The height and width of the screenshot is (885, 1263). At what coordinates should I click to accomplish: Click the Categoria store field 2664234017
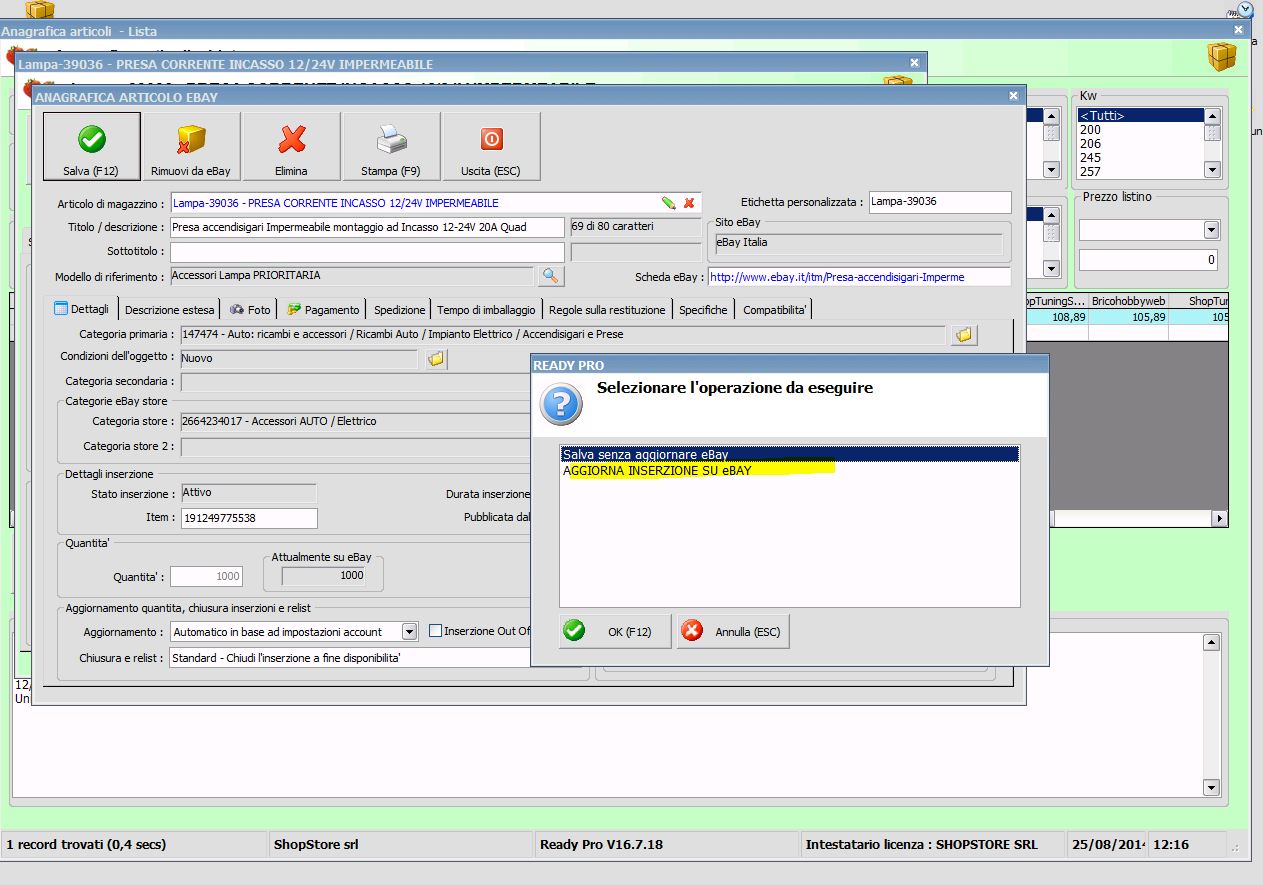pyautogui.click(x=355, y=422)
